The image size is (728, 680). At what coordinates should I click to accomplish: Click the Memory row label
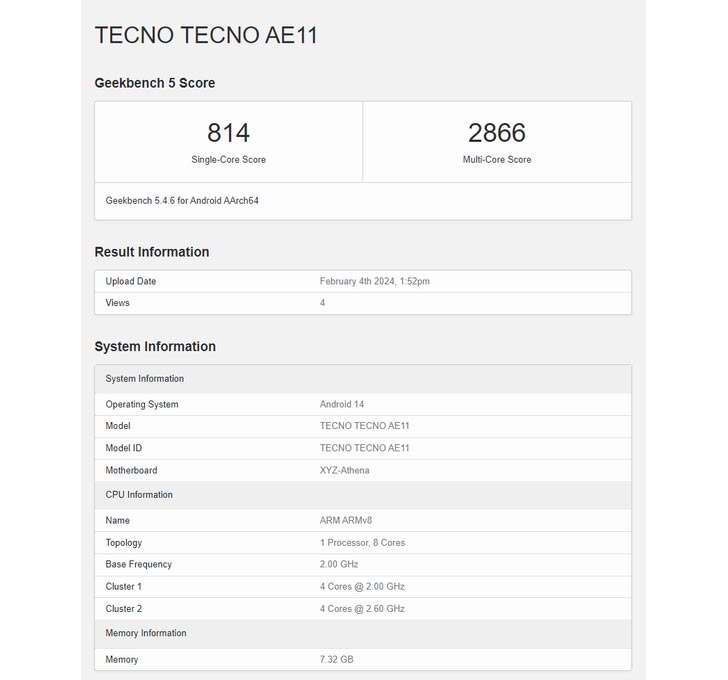122,660
